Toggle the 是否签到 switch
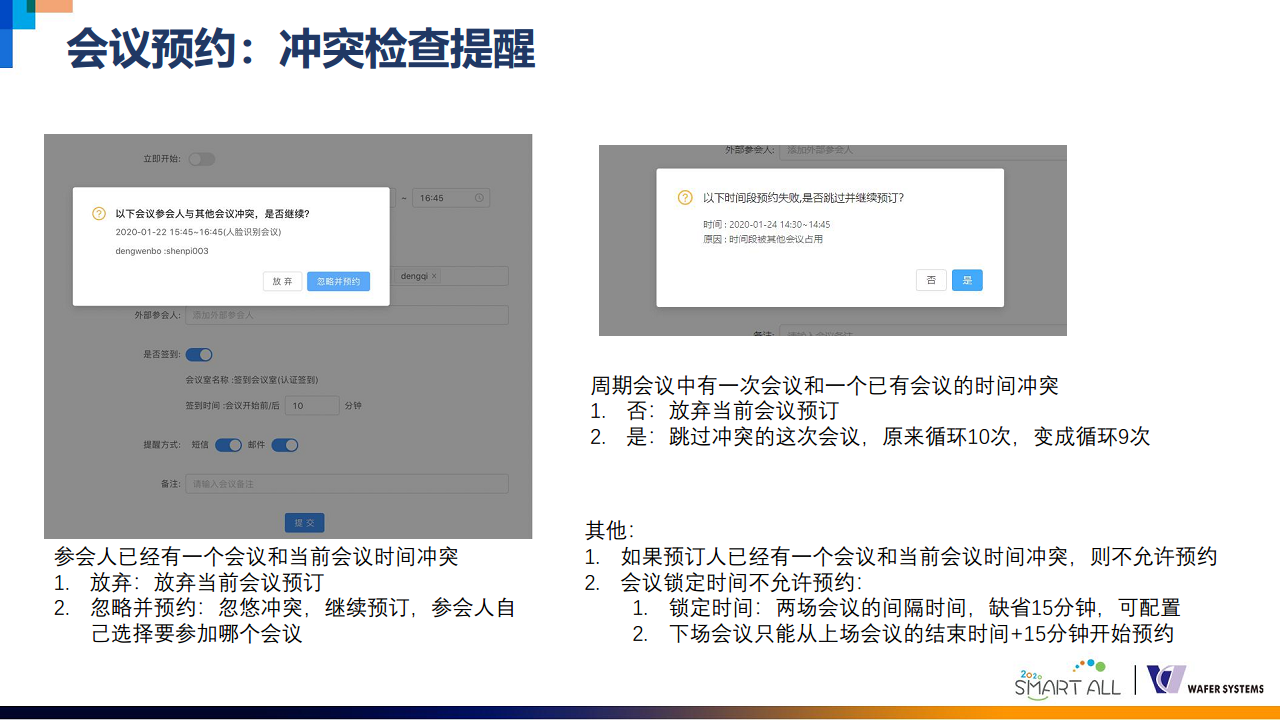 (199, 354)
